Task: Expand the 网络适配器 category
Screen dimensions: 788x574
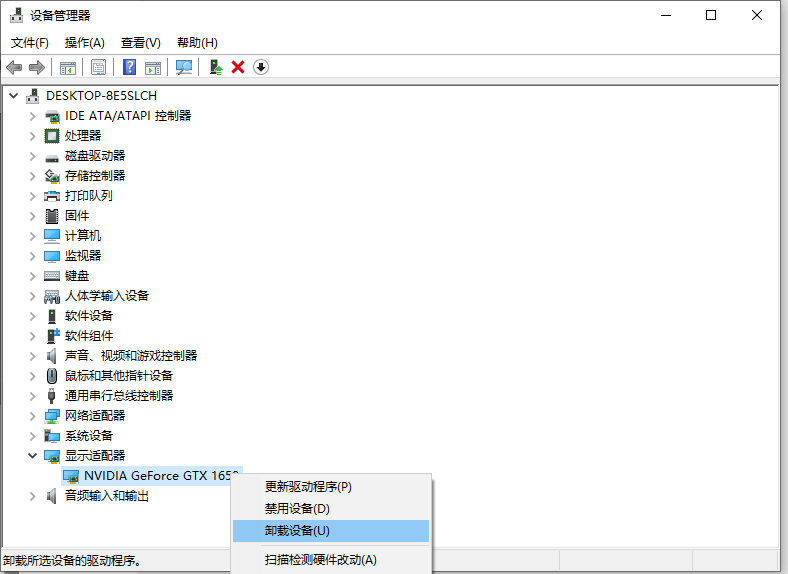Action: tap(33, 416)
